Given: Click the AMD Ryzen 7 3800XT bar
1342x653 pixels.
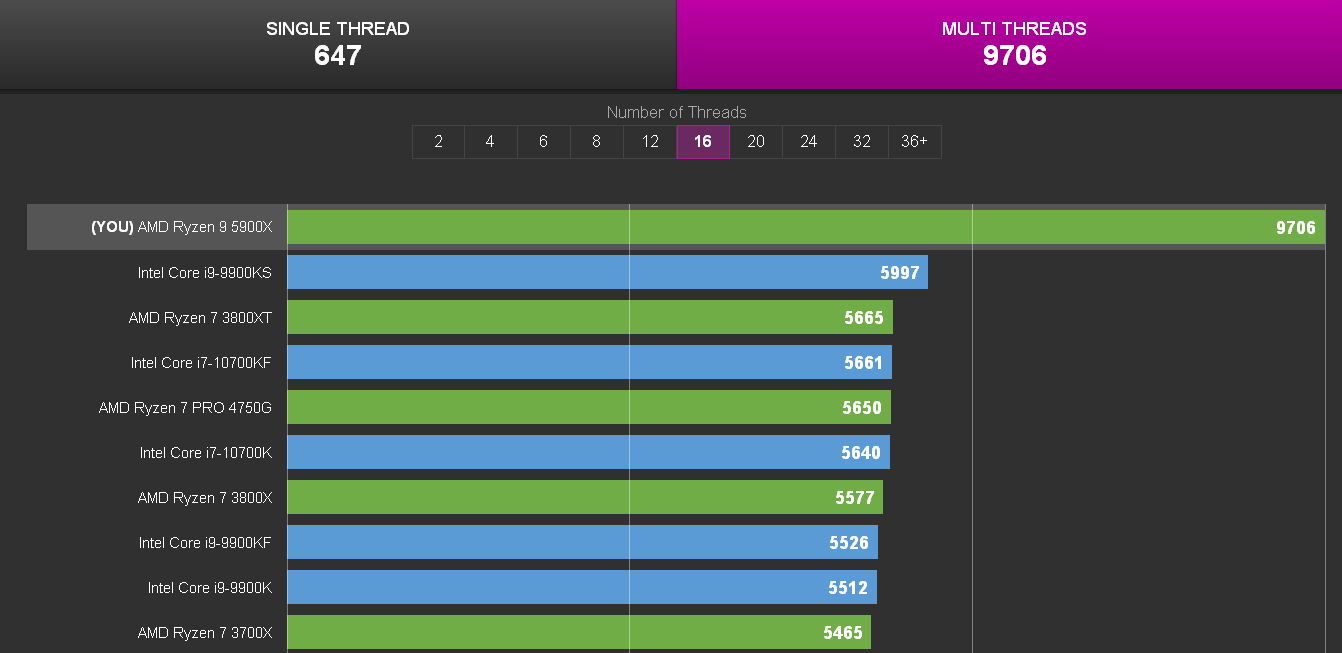Looking at the screenshot, I should point(590,317).
